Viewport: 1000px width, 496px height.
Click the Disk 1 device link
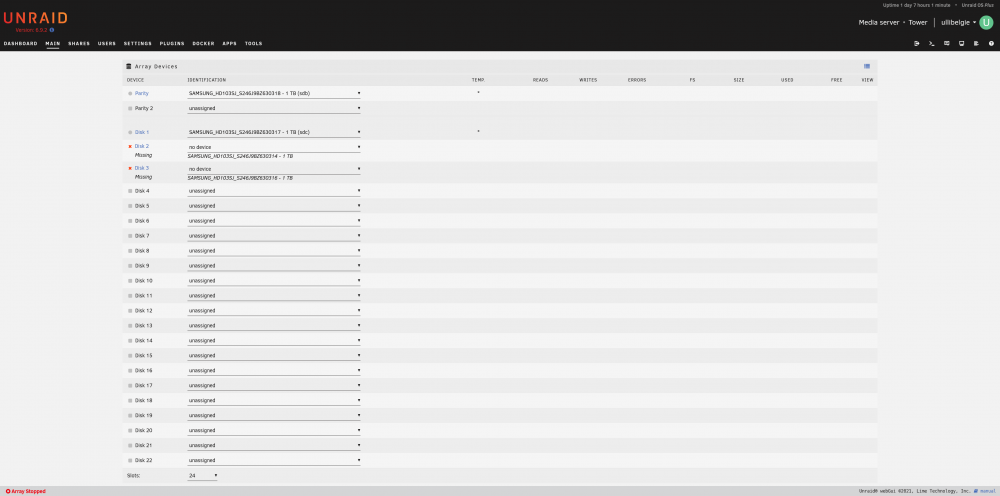pos(142,132)
